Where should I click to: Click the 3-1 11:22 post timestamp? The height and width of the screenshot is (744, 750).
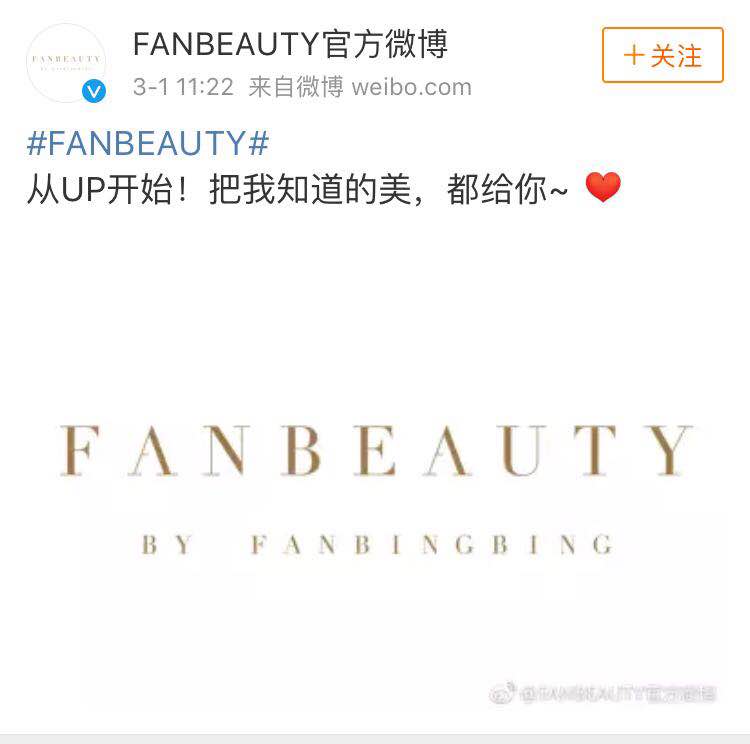tap(183, 87)
